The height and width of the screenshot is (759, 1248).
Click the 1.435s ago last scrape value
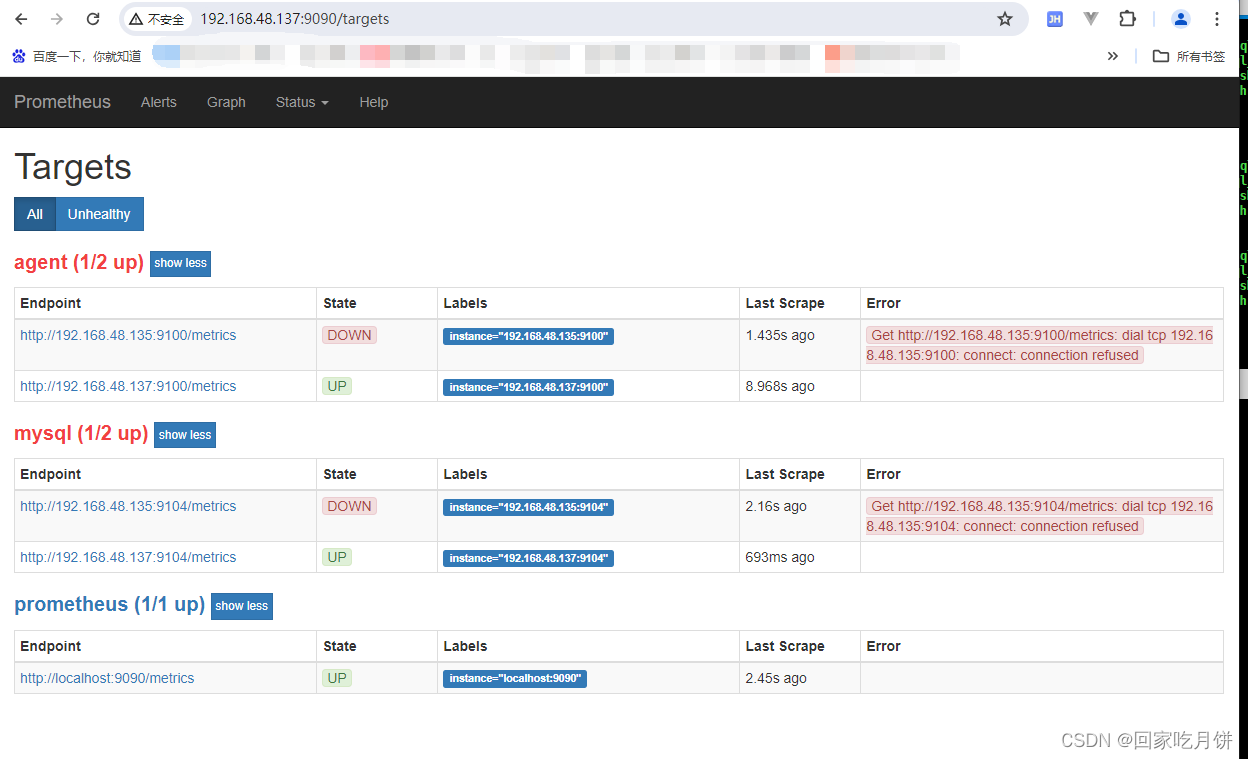[780, 335]
